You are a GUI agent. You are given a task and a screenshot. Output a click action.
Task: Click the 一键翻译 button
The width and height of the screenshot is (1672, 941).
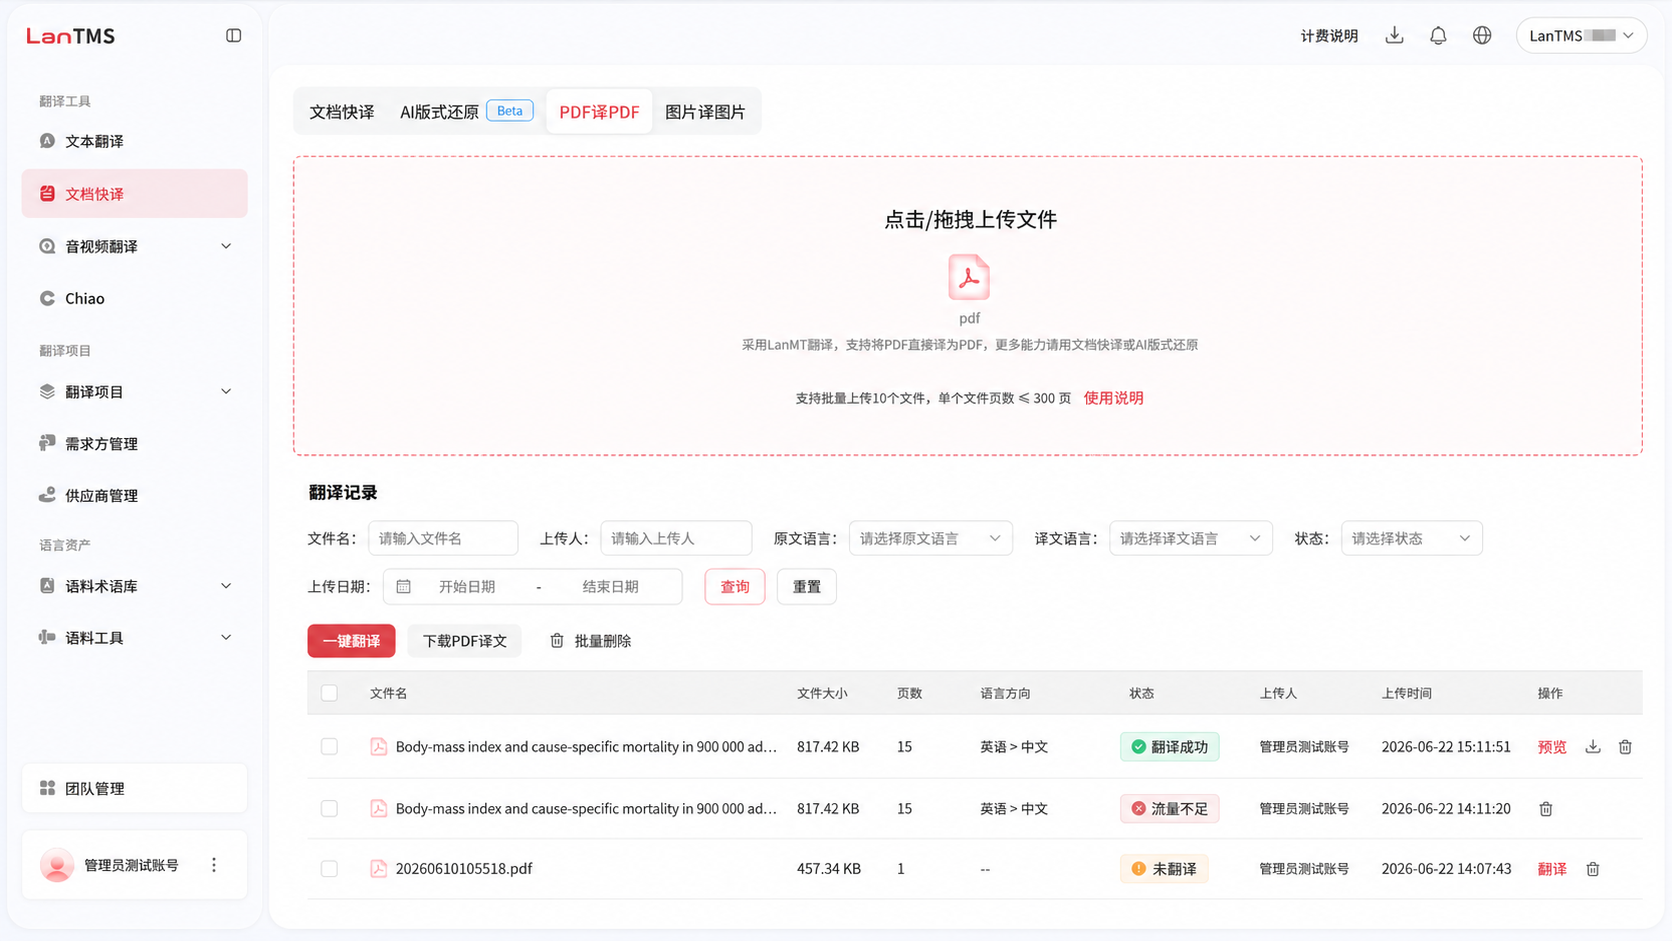click(x=351, y=641)
